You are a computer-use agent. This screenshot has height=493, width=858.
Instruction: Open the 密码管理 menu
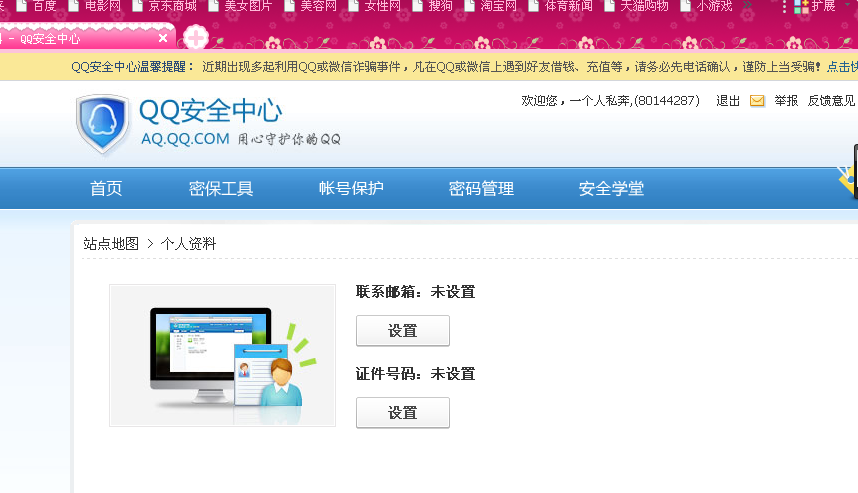481,188
